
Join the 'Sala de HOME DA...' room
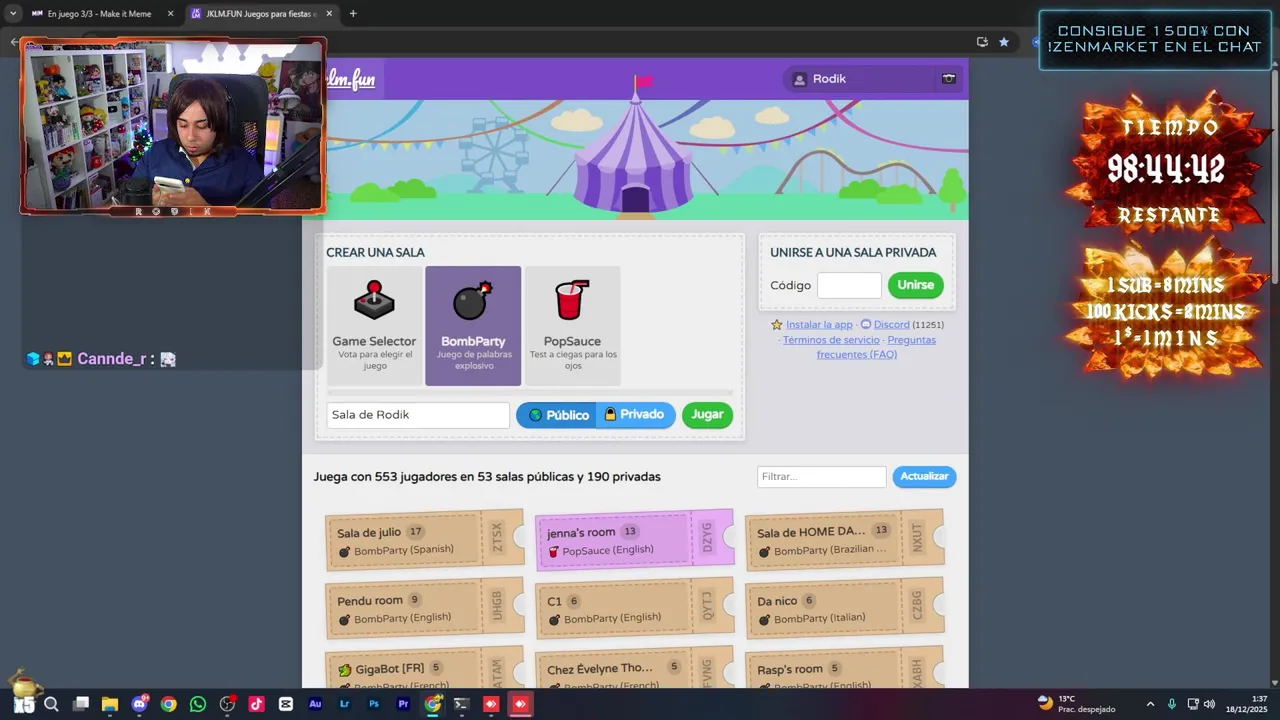coord(845,540)
